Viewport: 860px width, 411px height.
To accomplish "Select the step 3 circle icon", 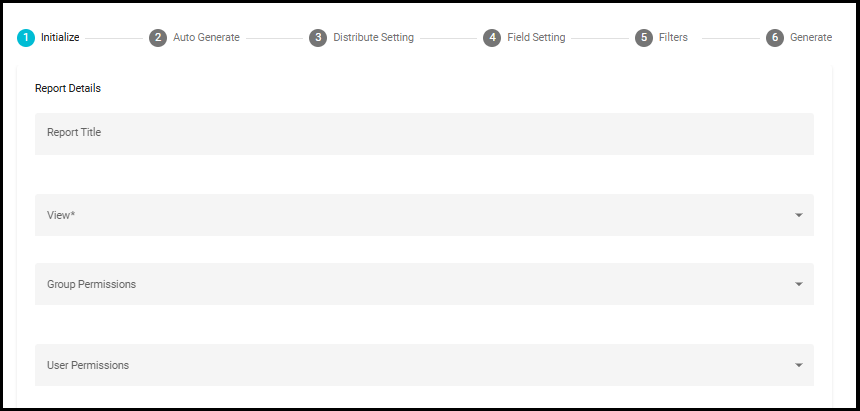I will pos(318,38).
